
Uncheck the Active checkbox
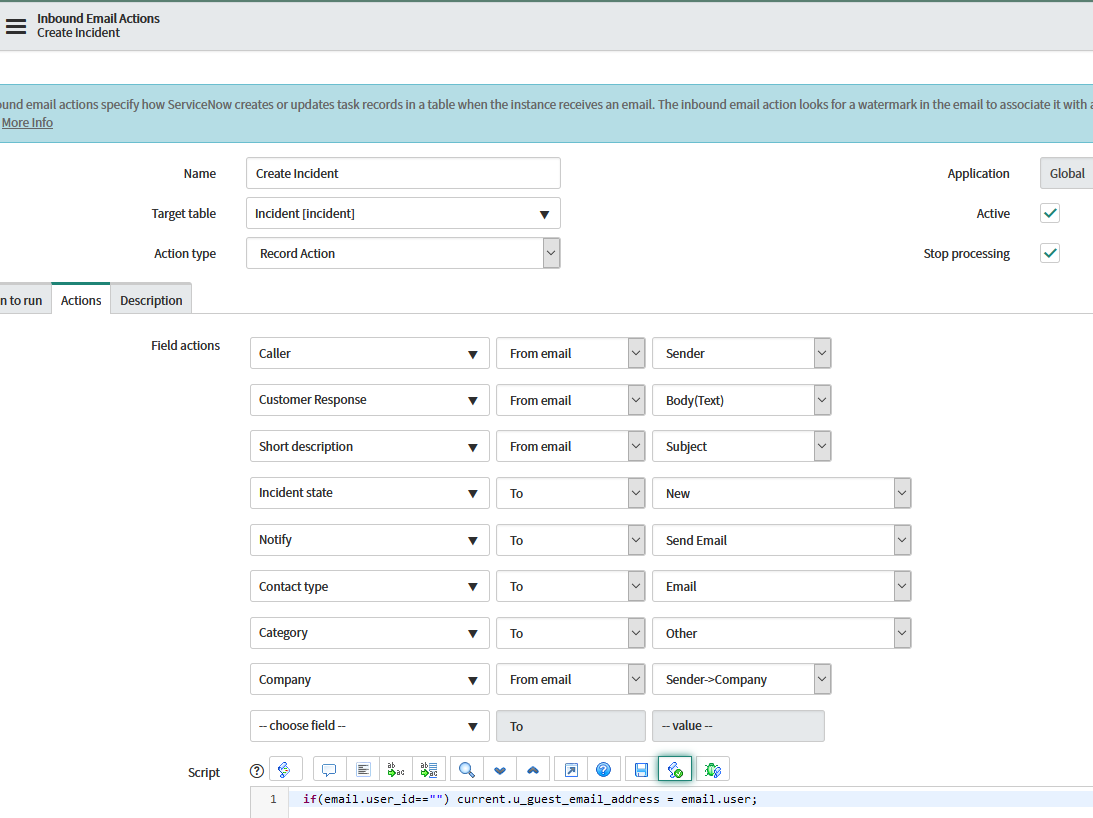[1049, 213]
